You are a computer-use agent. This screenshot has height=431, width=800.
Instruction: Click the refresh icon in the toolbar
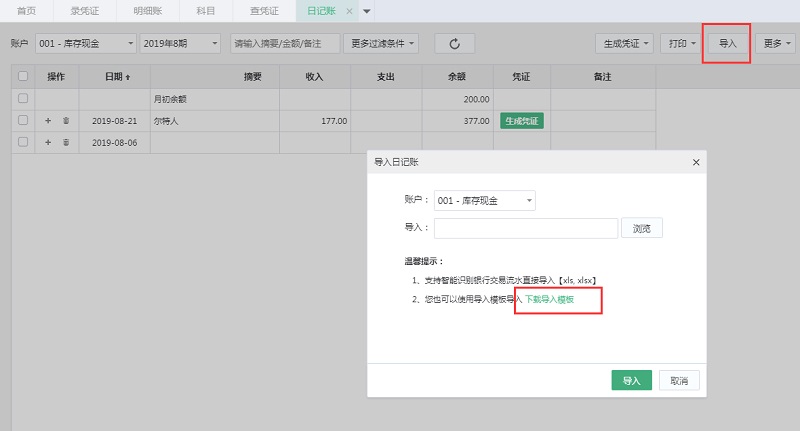click(x=454, y=44)
